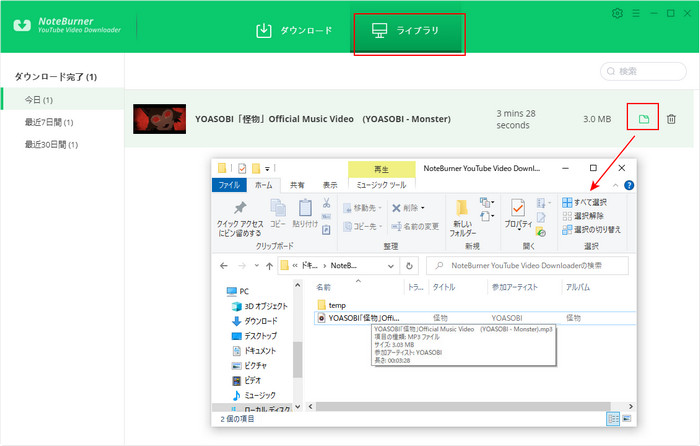This screenshot has width=700, height=446.
Task: Open the ミュージック ツール tab
Action: 381,185
